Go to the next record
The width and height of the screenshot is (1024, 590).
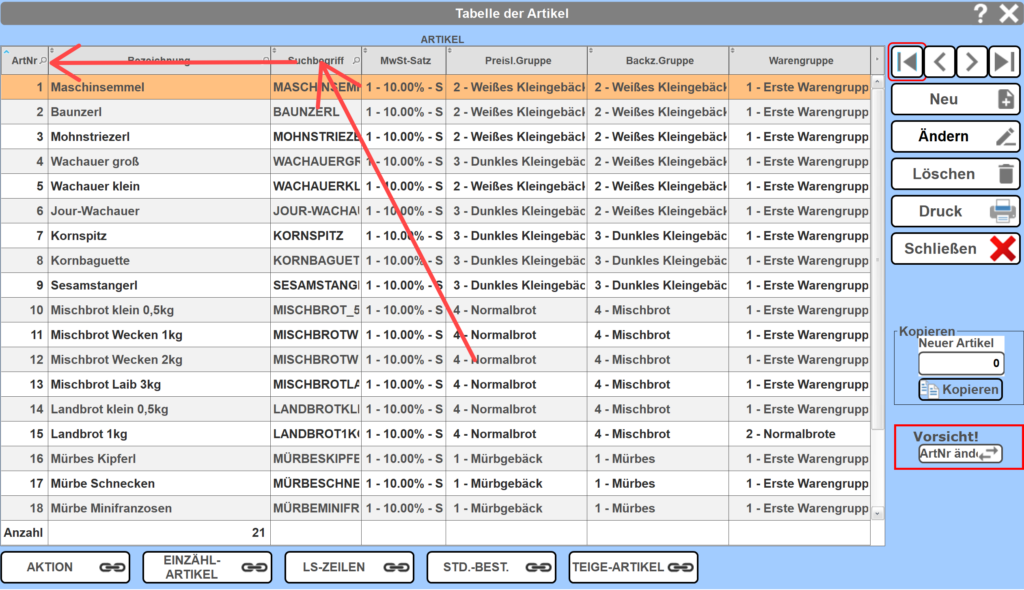pos(971,62)
